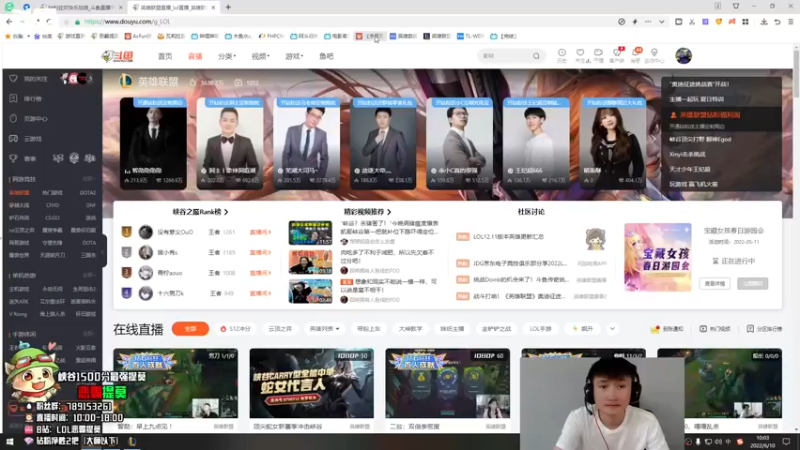Reload the page with refresh icon
The height and width of the screenshot is (450, 800).
(x=49, y=22)
